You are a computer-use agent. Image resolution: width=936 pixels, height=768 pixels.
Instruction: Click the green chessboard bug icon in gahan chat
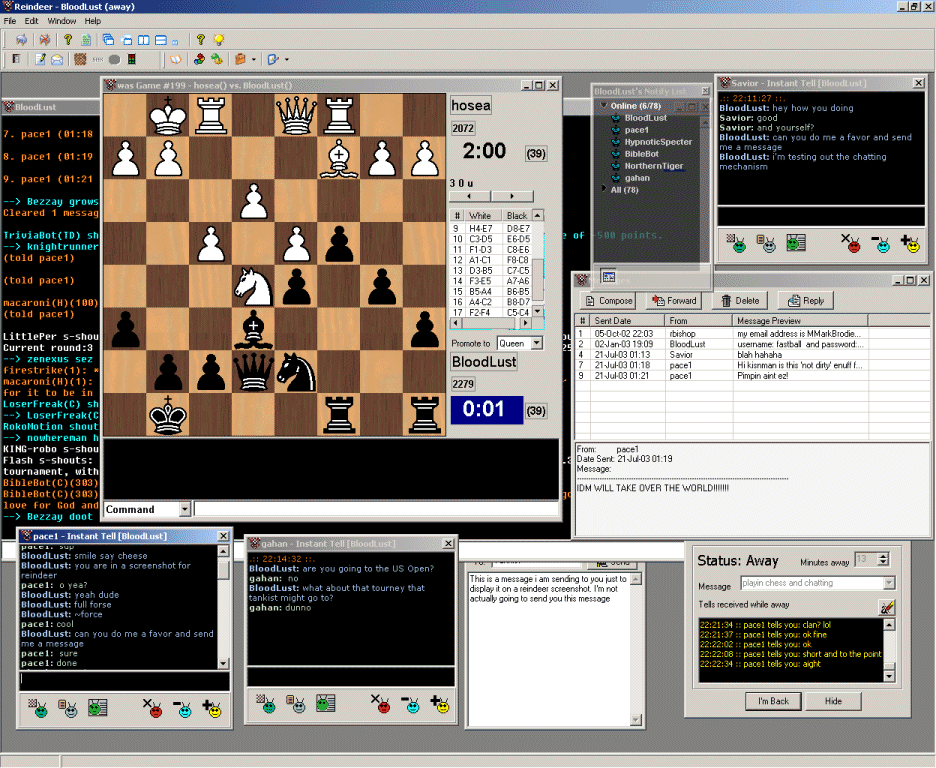pos(267,704)
